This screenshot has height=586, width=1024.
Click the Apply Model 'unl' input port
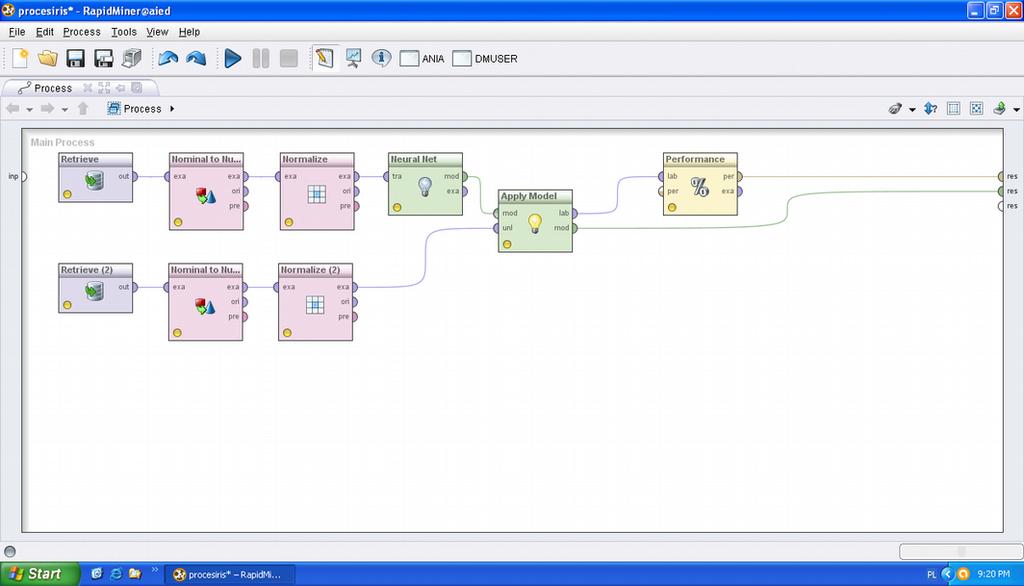497,228
